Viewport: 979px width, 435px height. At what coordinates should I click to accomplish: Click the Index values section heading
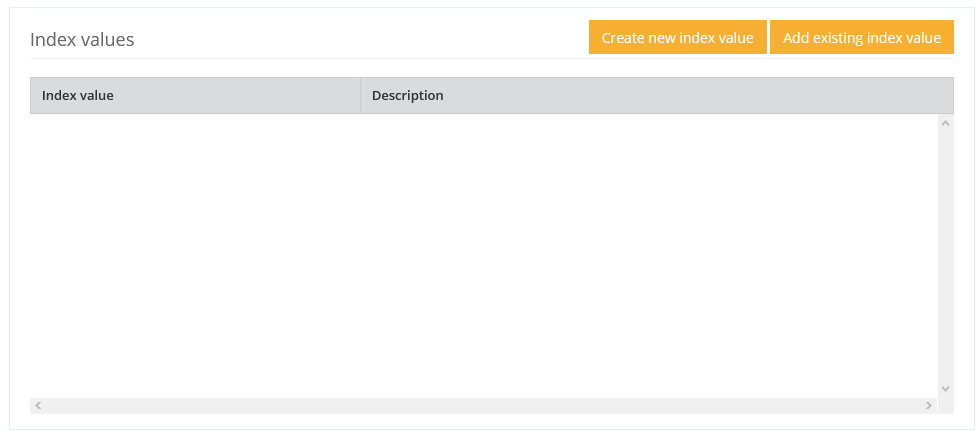point(82,40)
